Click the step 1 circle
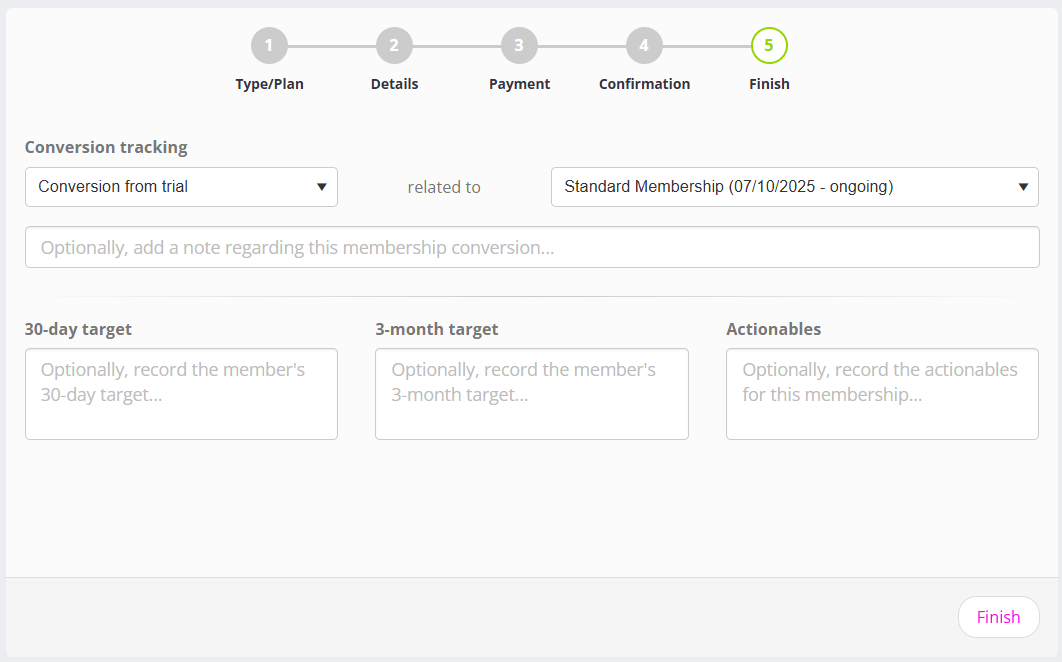Image resolution: width=1062 pixels, height=662 pixels. 269,45
